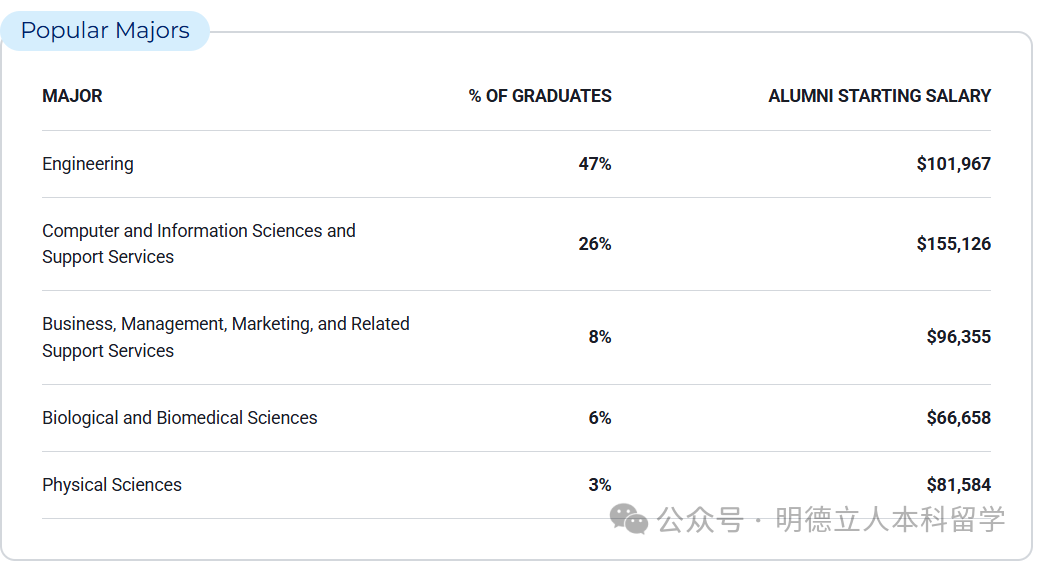Screen dimensions: 1039x562
Task: Click the $155,126 salary figure
Action: [x=953, y=244]
